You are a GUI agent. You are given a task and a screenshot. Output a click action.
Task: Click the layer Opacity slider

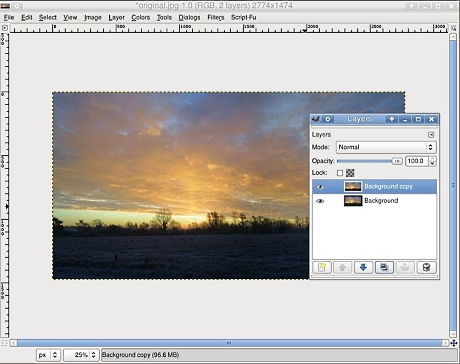[x=369, y=161]
